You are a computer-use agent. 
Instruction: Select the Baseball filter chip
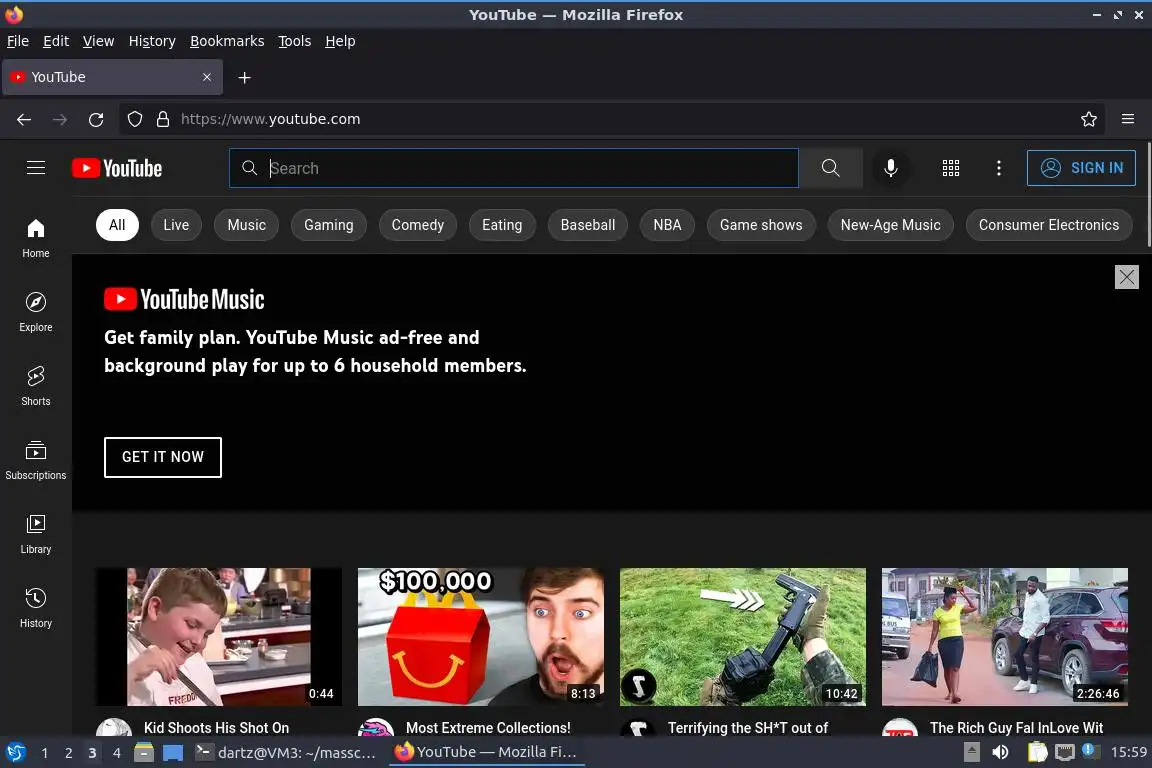point(588,225)
